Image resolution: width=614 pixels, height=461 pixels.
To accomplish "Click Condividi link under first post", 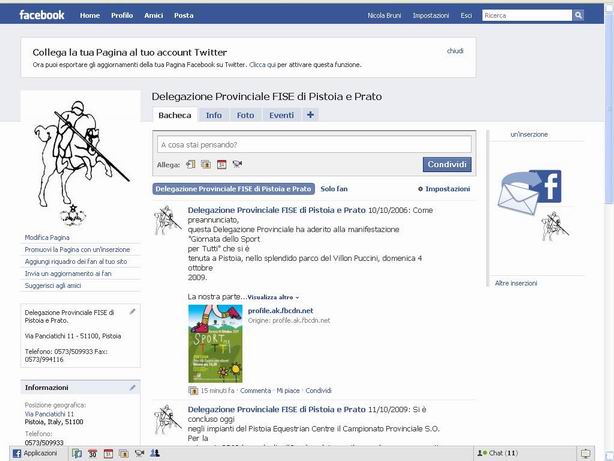I will tap(318, 390).
